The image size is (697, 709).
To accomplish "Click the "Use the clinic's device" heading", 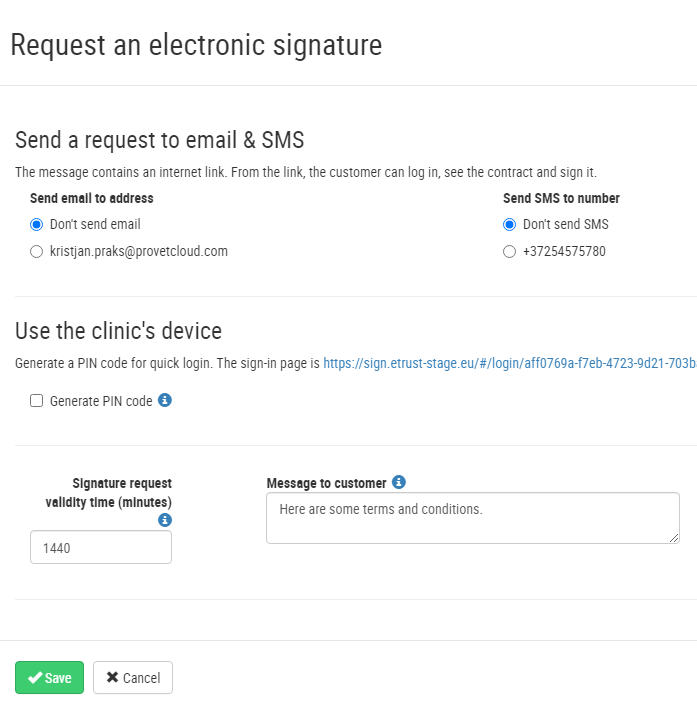I will click(118, 330).
